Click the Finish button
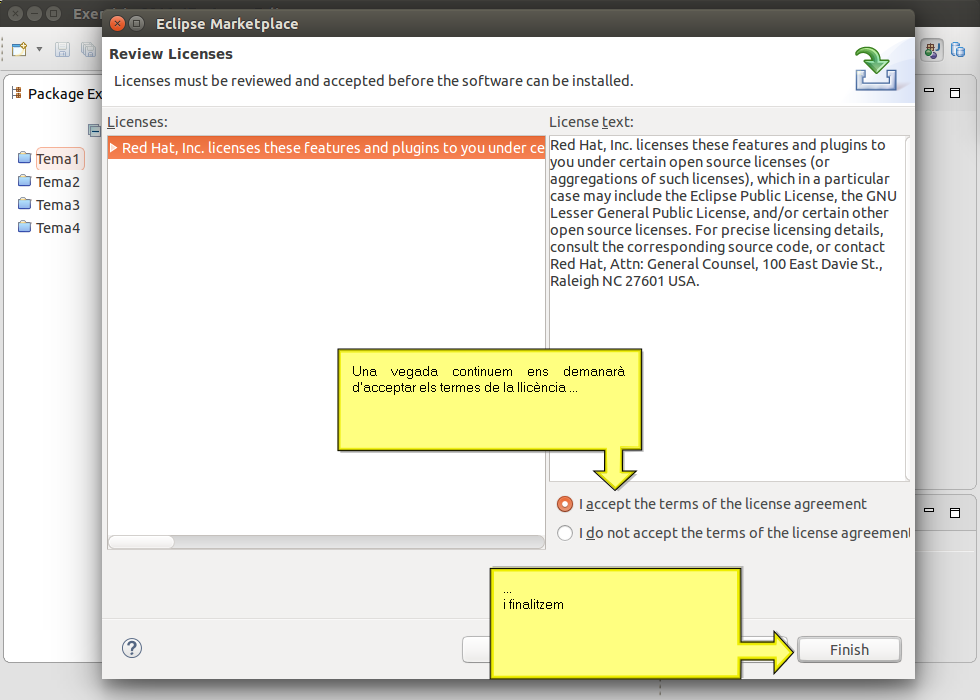 849,649
